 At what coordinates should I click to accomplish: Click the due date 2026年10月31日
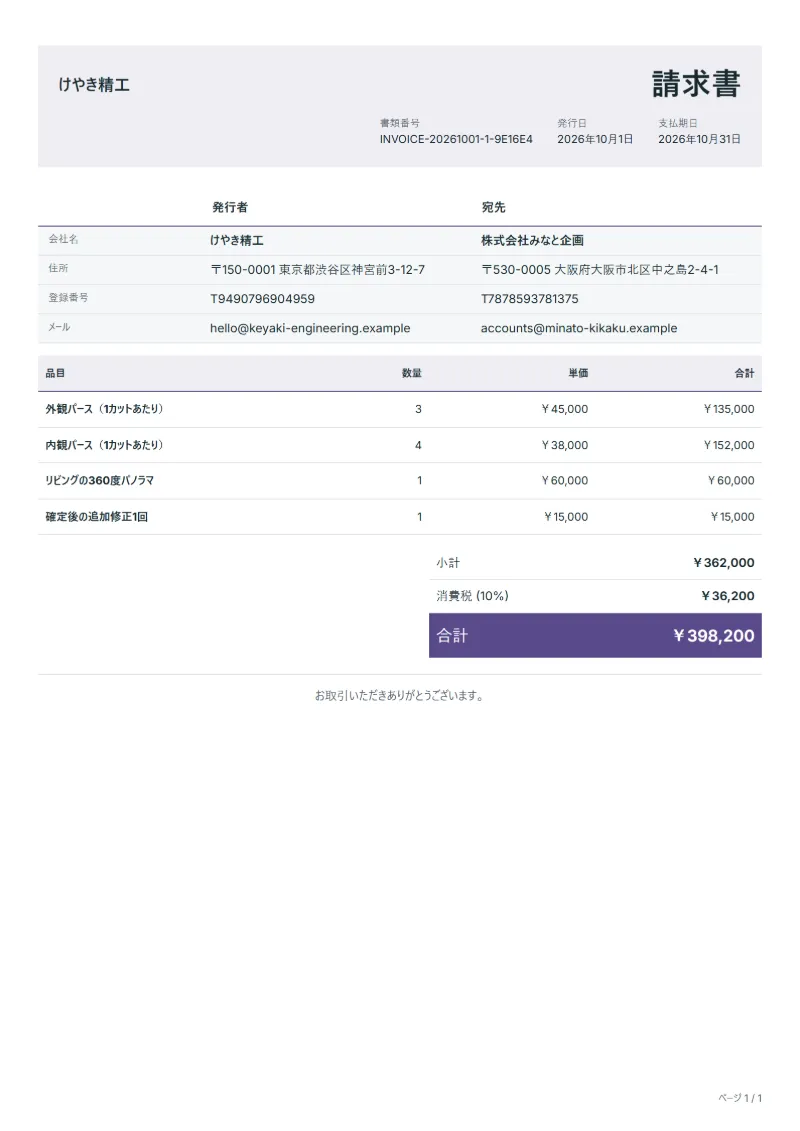click(x=699, y=139)
